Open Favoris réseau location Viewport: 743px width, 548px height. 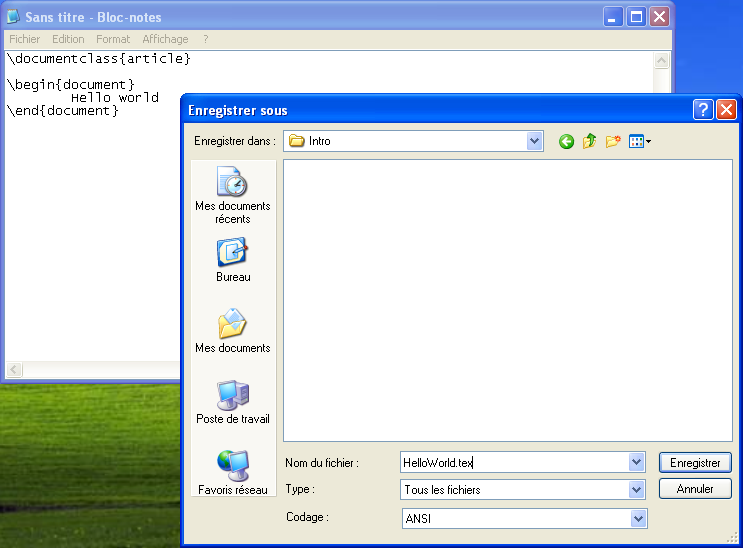click(233, 472)
